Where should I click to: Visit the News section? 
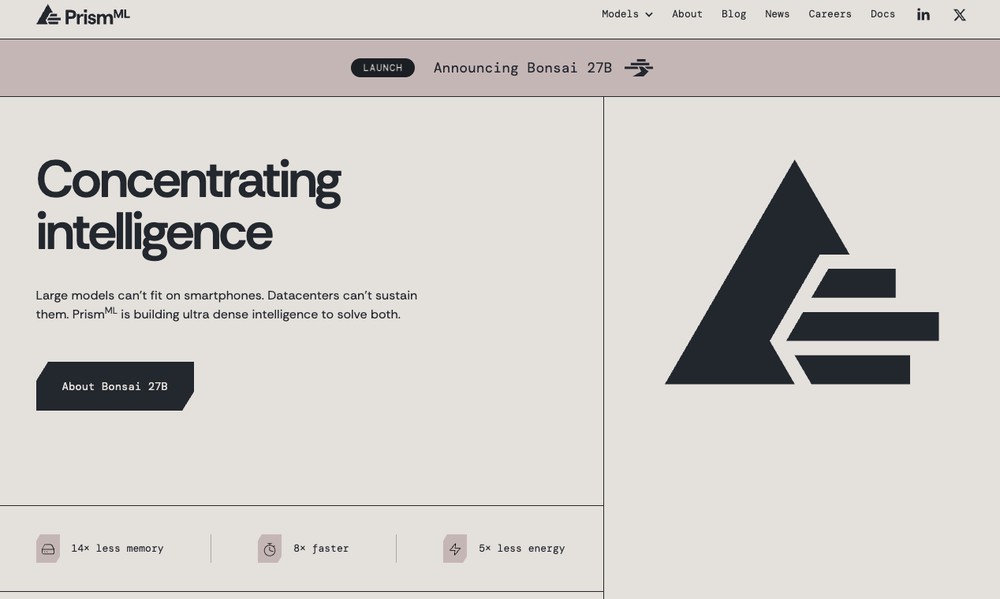pyautogui.click(x=777, y=14)
